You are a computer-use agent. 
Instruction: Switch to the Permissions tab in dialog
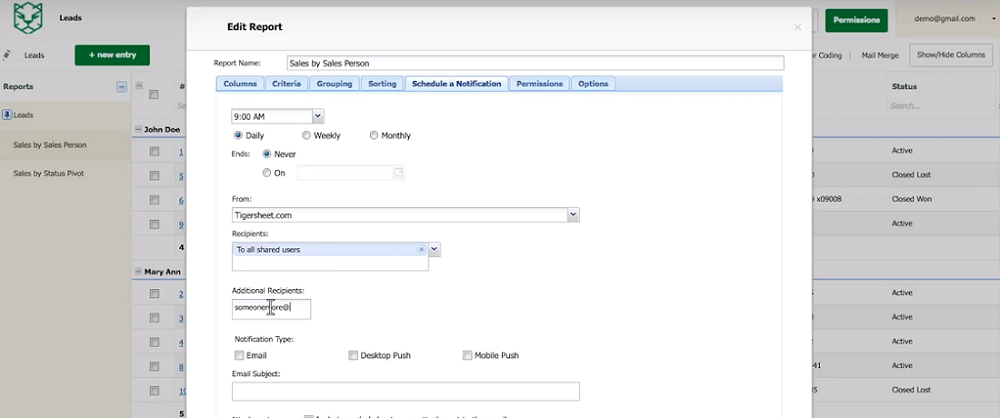540,84
